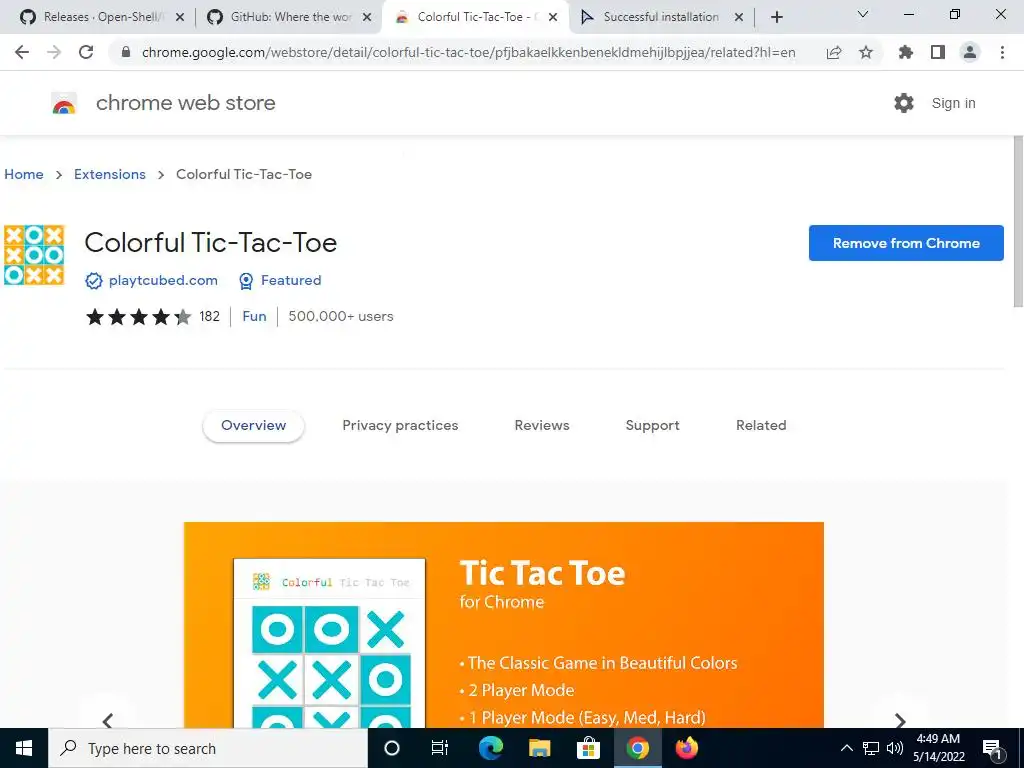
Task: Open the Chrome profile avatar
Action: coord(970,52)
